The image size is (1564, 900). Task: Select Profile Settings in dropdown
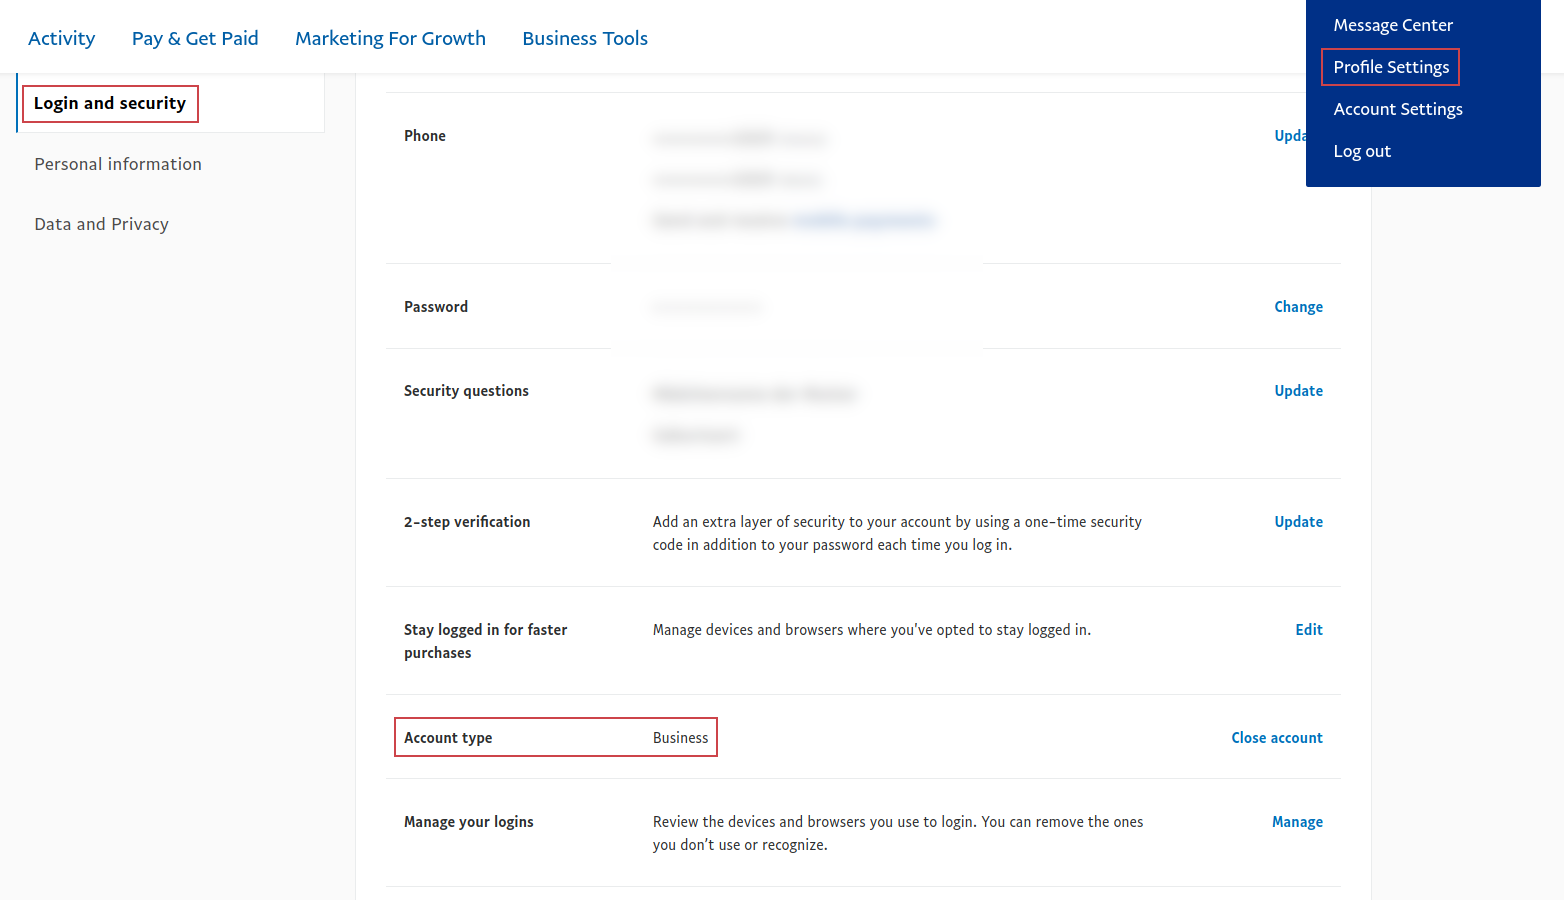click(x=1391, y=67)
